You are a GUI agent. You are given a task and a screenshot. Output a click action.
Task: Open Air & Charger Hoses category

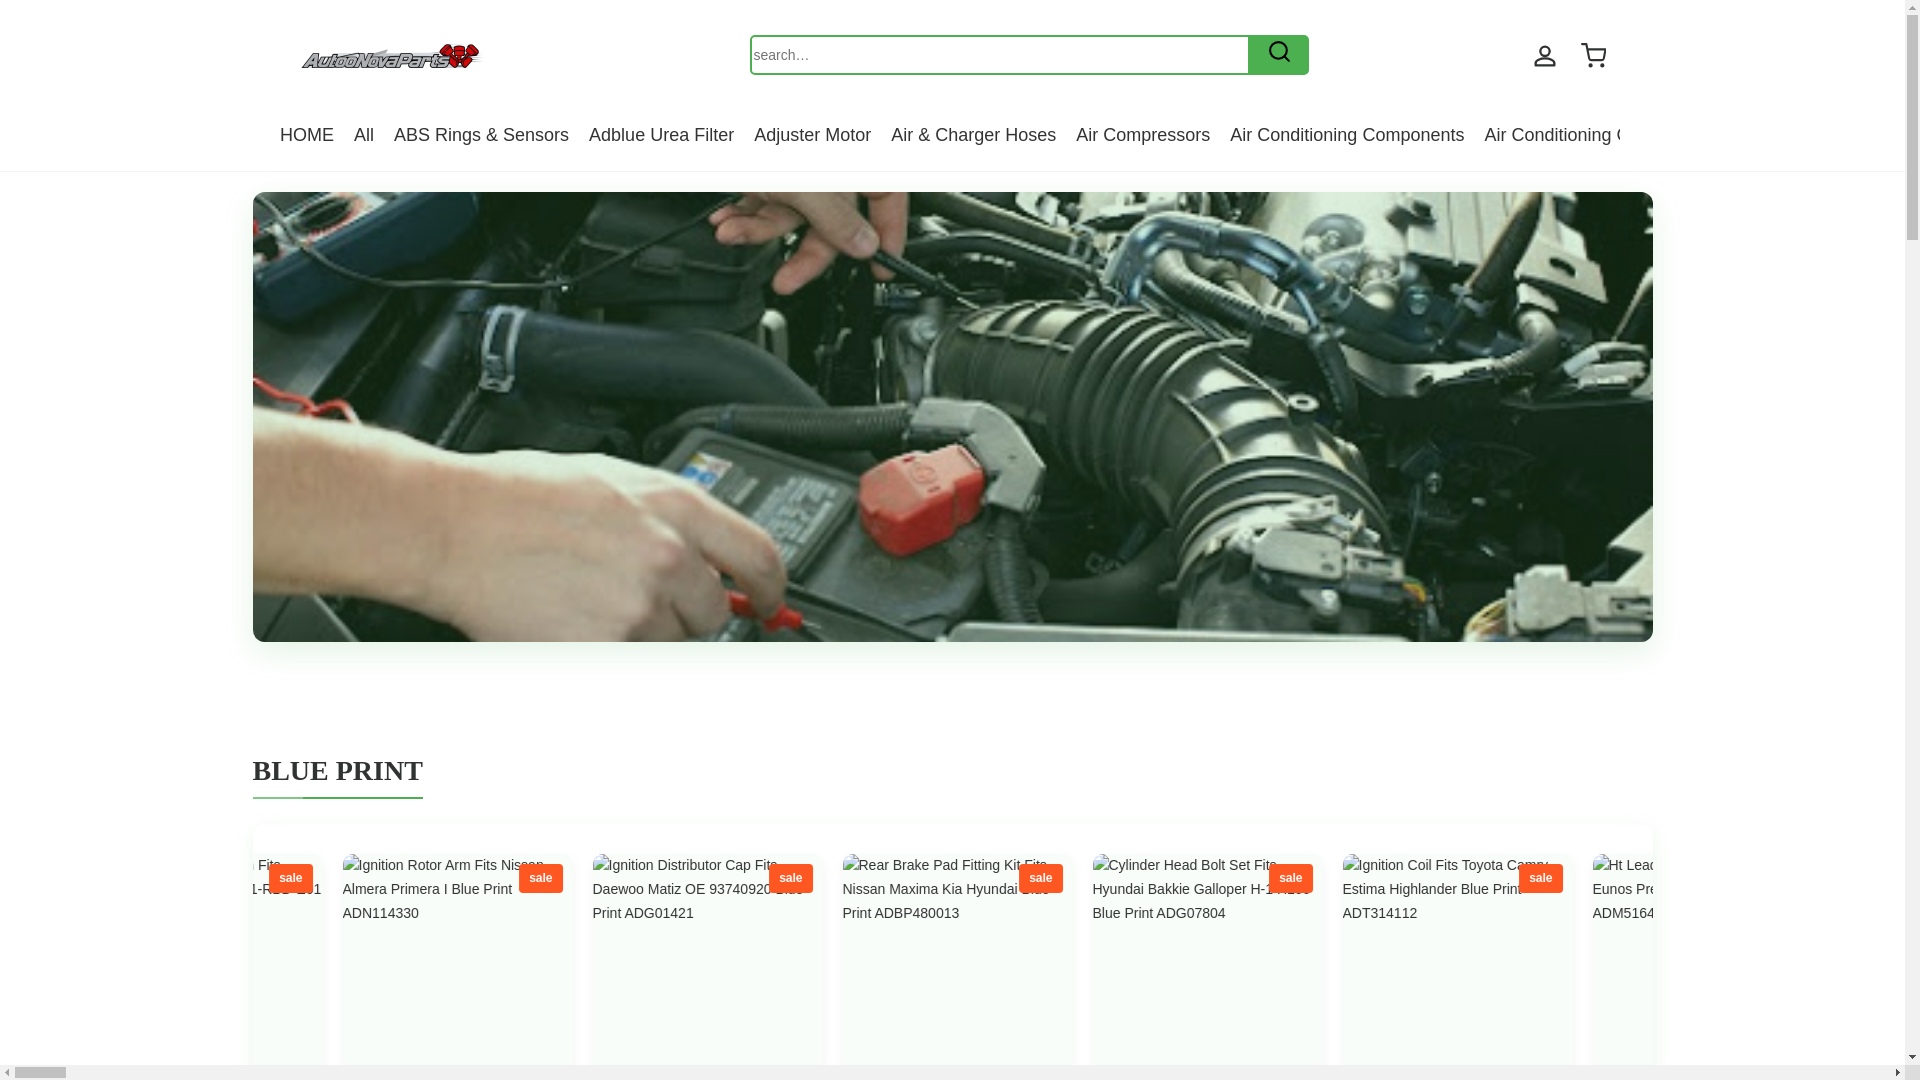coord(973,135)
